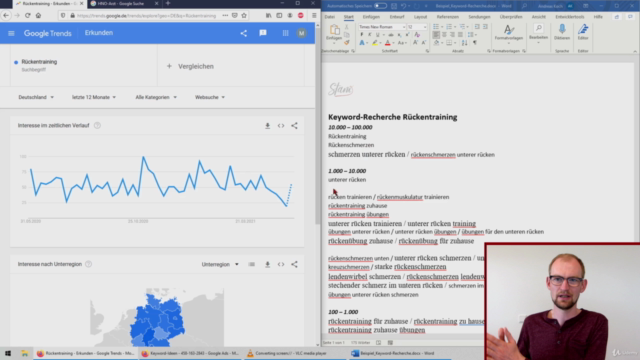Download the Interesse im zeitlichen Verlauf chart
The width and height of the screenshot is (640, 360).
pos(267,126)
